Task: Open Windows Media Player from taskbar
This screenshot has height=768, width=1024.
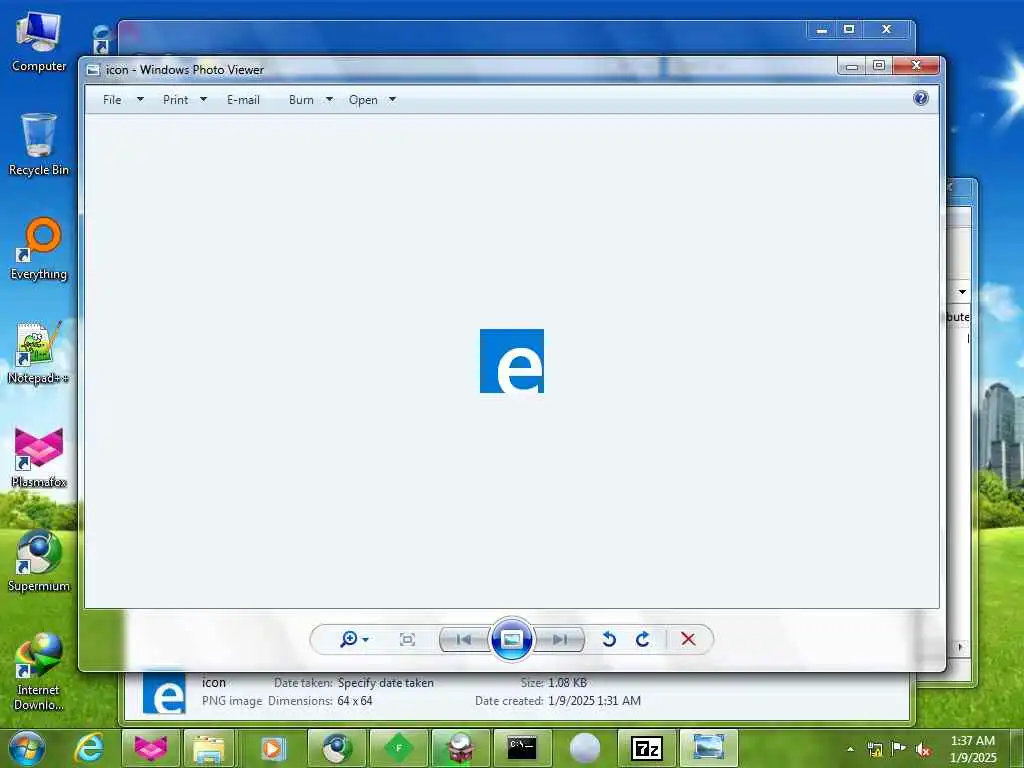Action: tap(272, 748)
